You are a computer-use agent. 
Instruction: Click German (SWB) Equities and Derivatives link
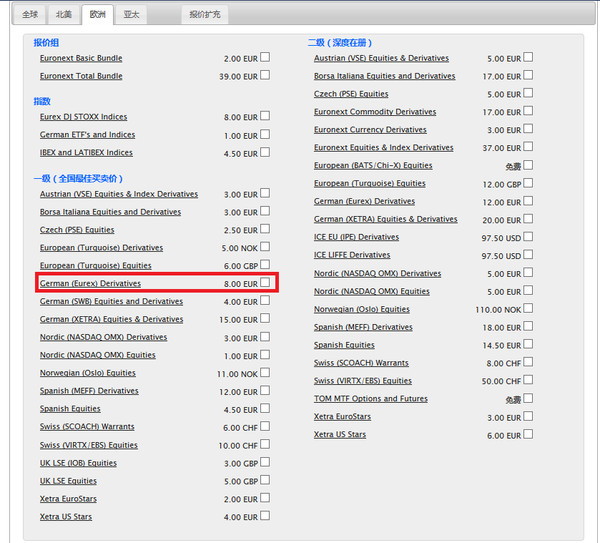(111, 302)
